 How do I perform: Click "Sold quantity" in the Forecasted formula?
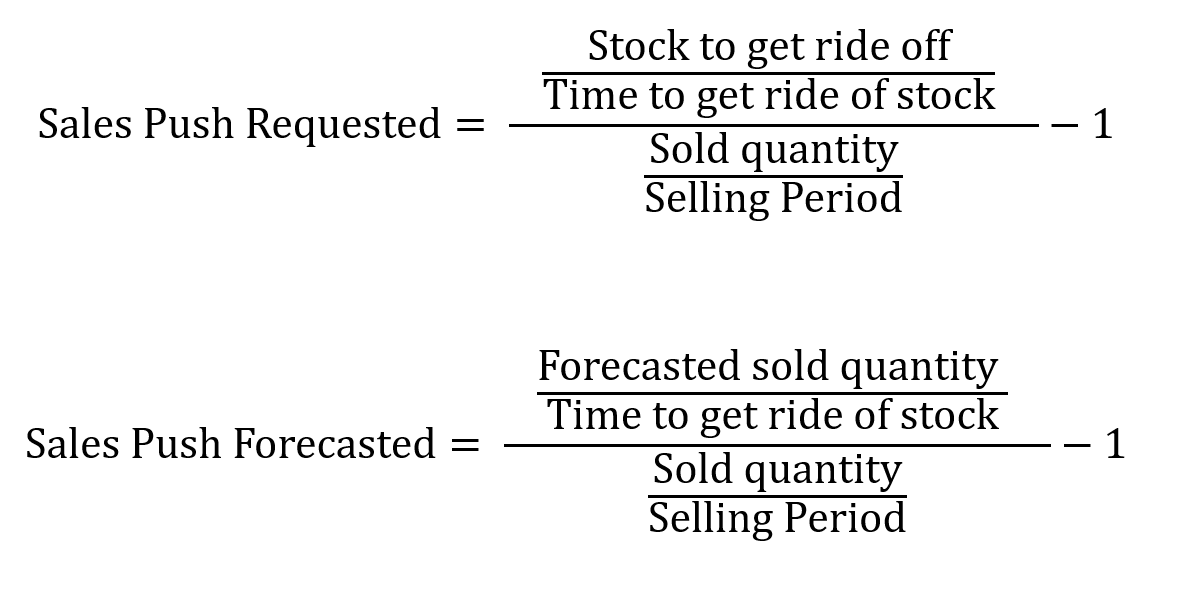pos(777,470)
